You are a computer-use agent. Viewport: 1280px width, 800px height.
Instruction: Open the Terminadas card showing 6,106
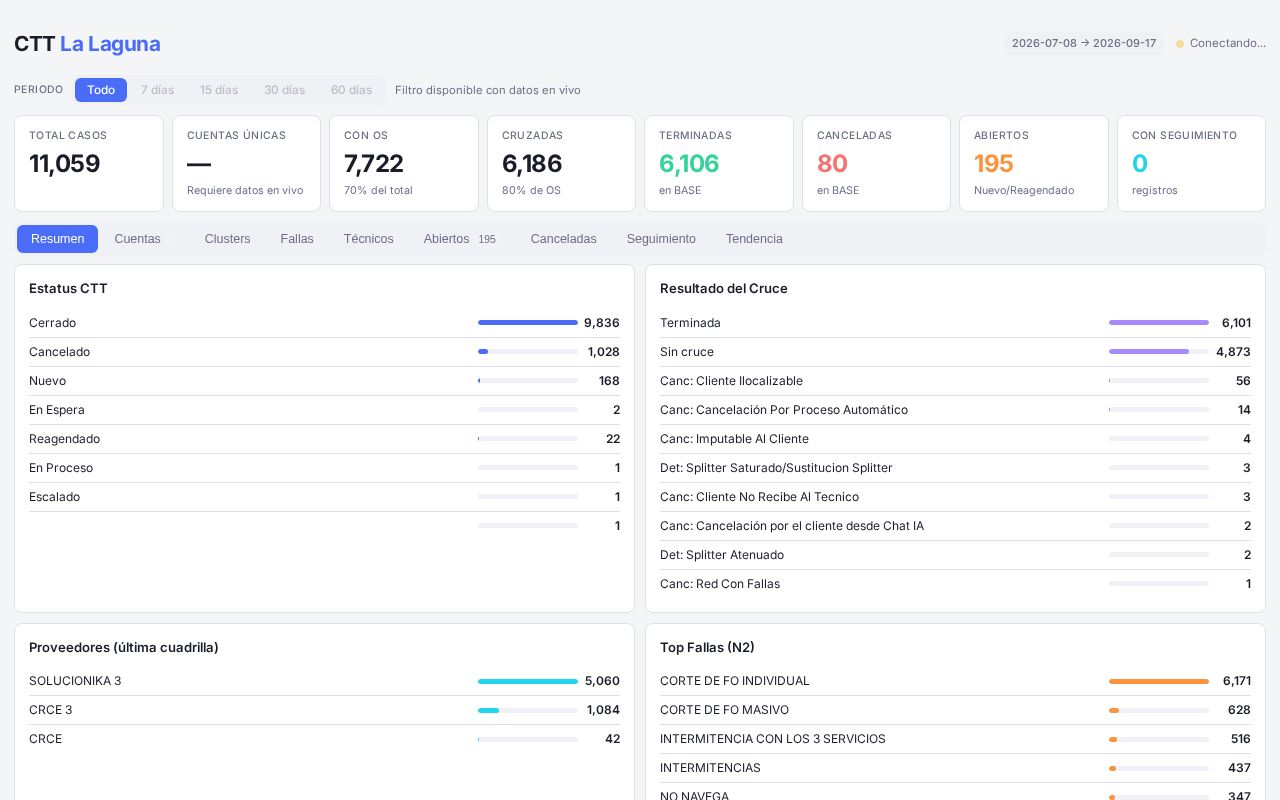[719, 163]
